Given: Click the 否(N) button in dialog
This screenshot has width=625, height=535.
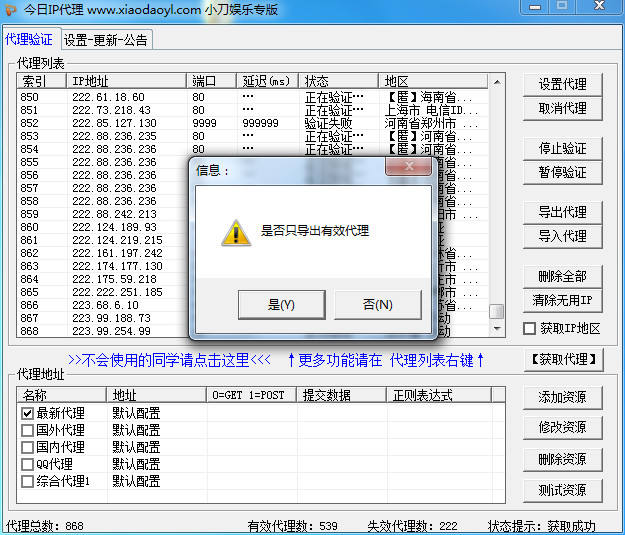Looking at the screenshot, I should pyautogui.click(x=377, y=304).
